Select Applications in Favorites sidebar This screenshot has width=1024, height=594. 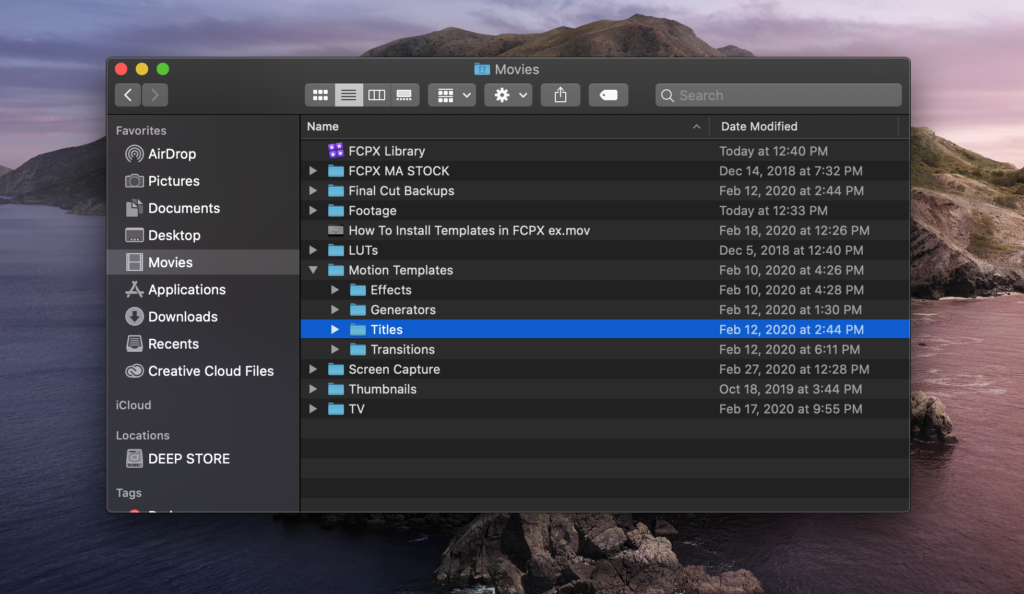click(186, 290)
